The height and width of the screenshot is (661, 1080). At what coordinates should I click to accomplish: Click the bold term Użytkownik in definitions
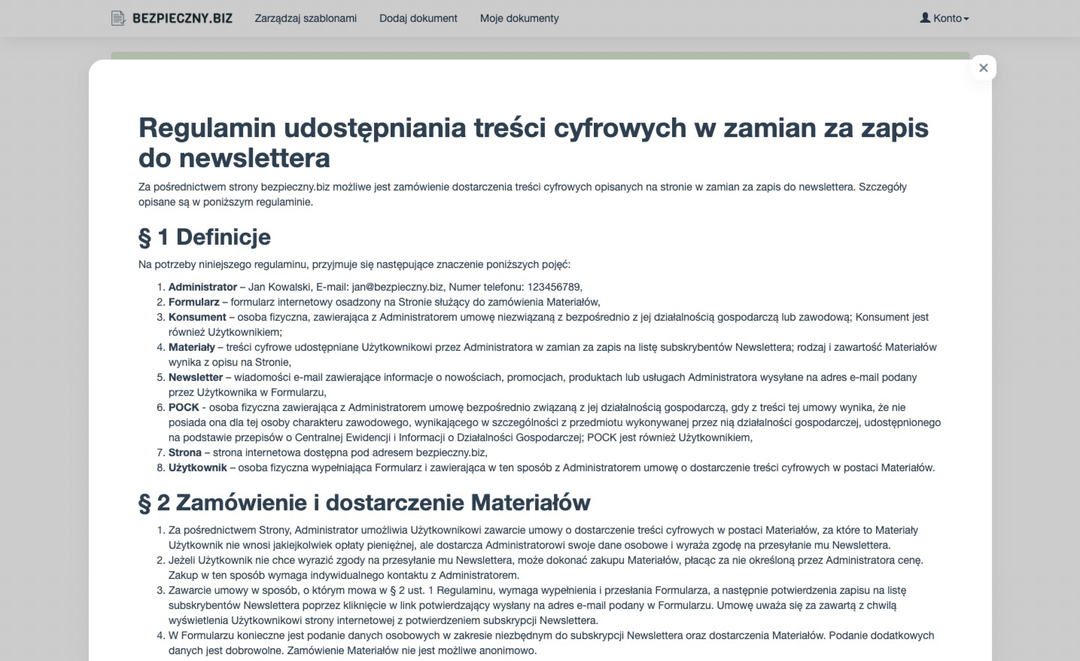197,468
